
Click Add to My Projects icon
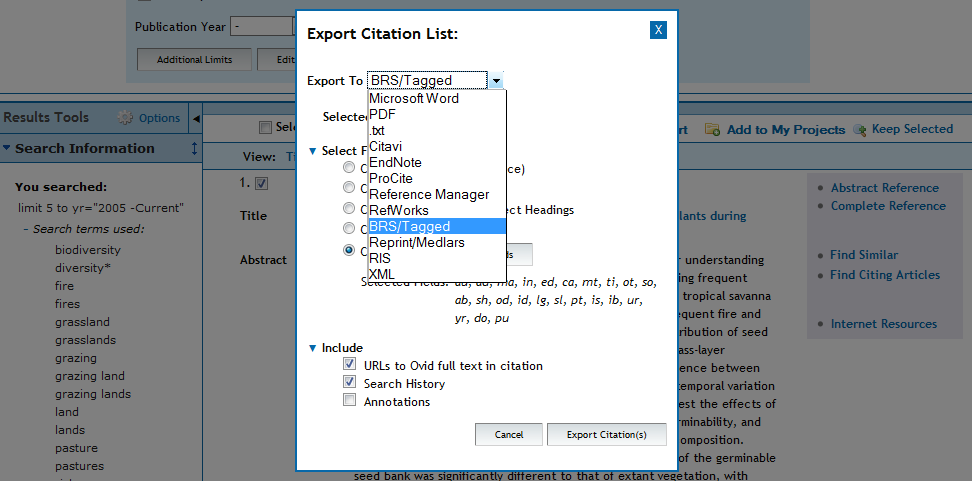pos(713,130)
